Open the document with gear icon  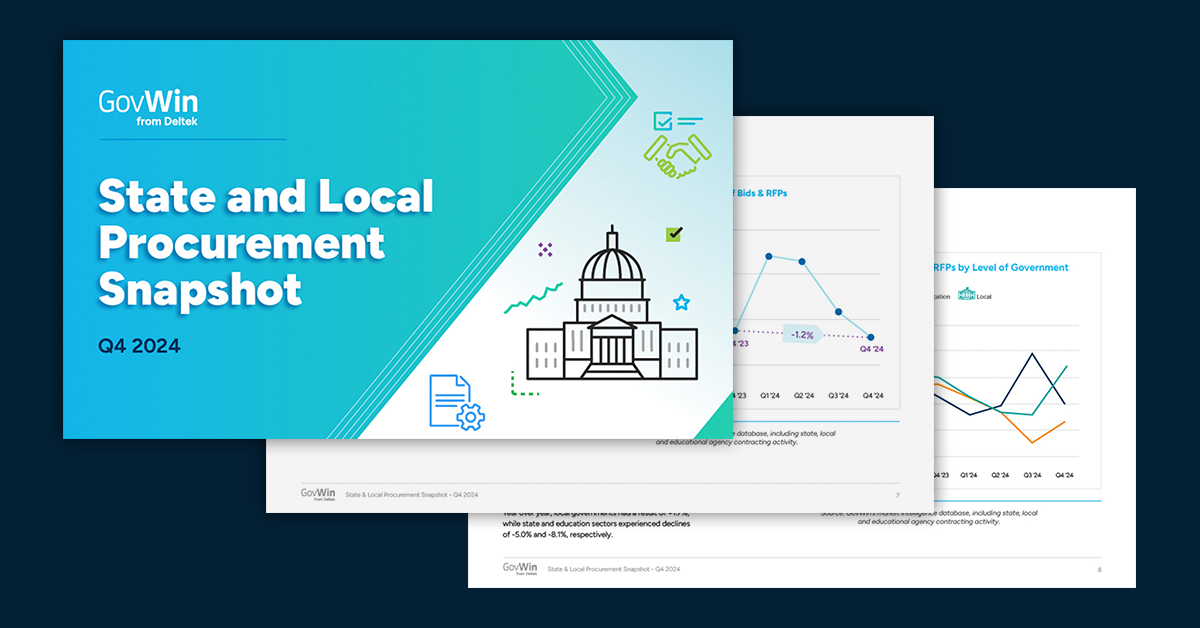tap(456, 402)
